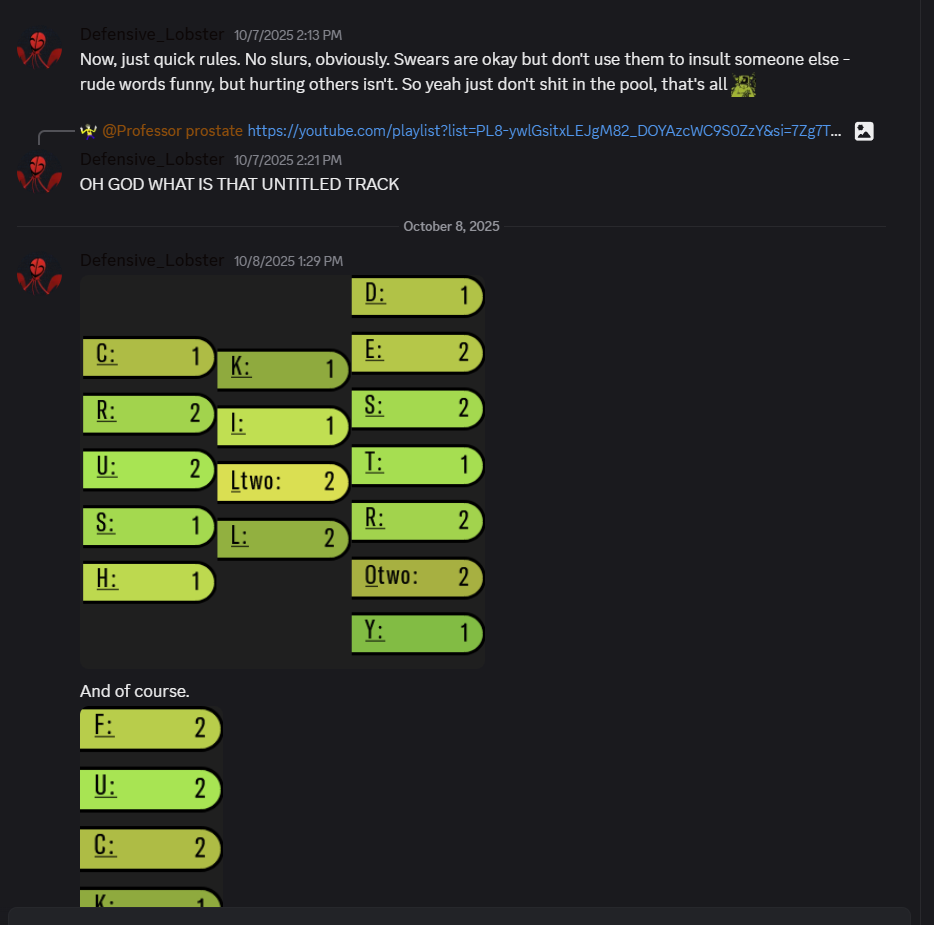
Task: Click Defensive_Lobster username on the 2:21 PM message
Action: 152,159
